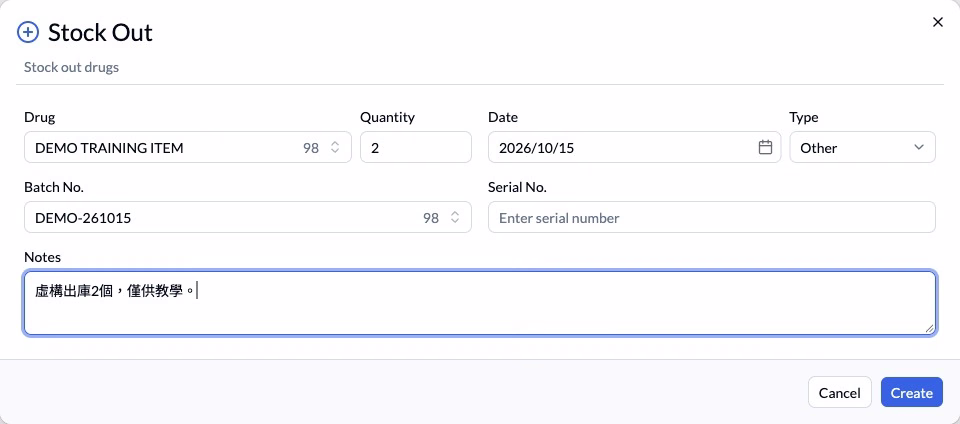Open the DEMO-261015 batch selector
This screenshot has height=424, width=960.
coord(248,217)
